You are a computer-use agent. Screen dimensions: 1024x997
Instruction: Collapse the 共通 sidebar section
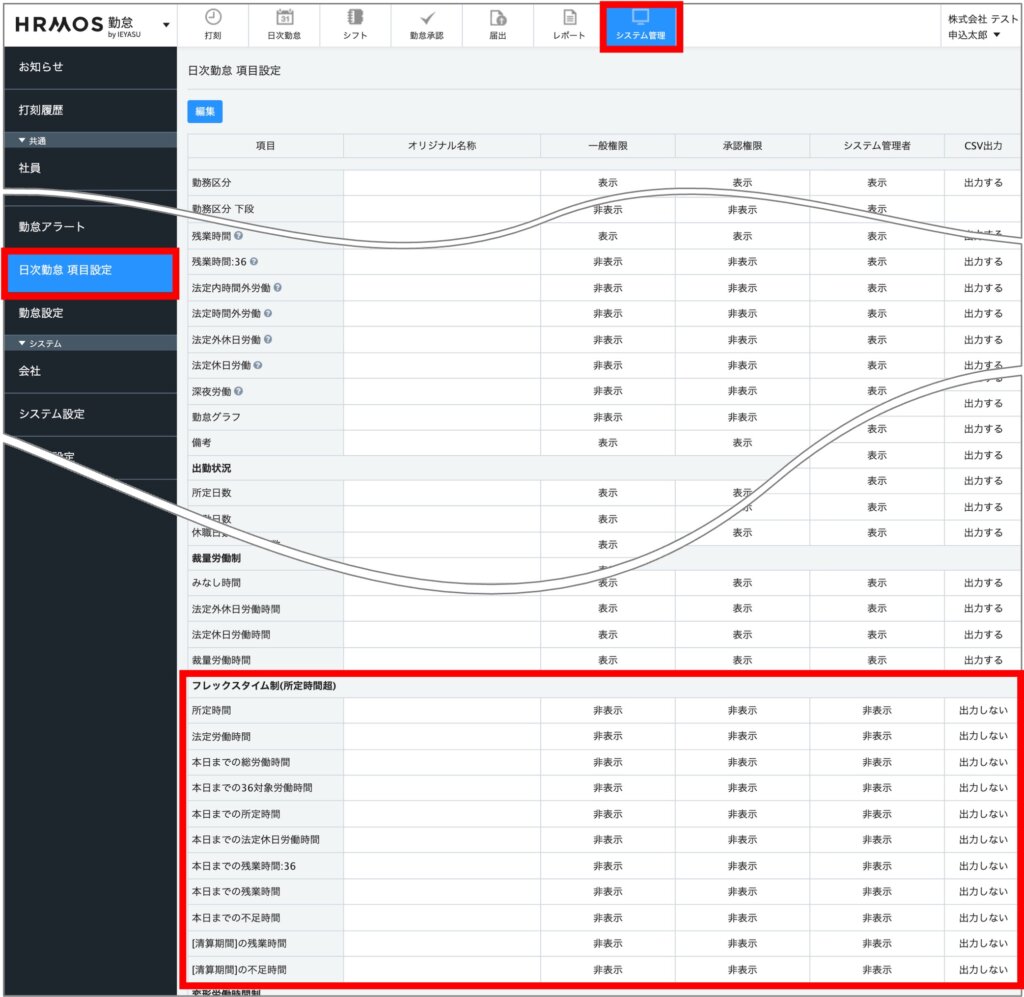[23, 140]
